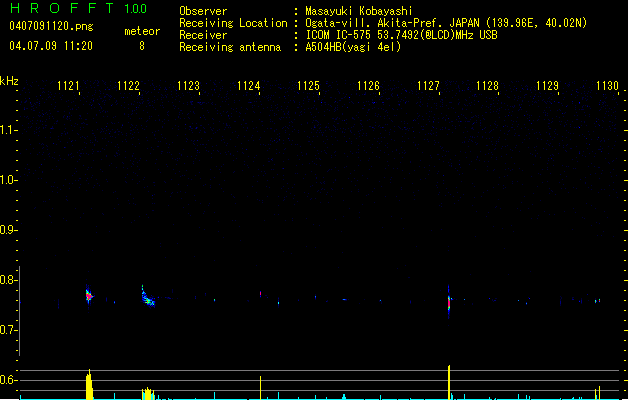Click the 1126 time marker
The width and height of the screenshot is (629, 400).
[x=368, y=86]
